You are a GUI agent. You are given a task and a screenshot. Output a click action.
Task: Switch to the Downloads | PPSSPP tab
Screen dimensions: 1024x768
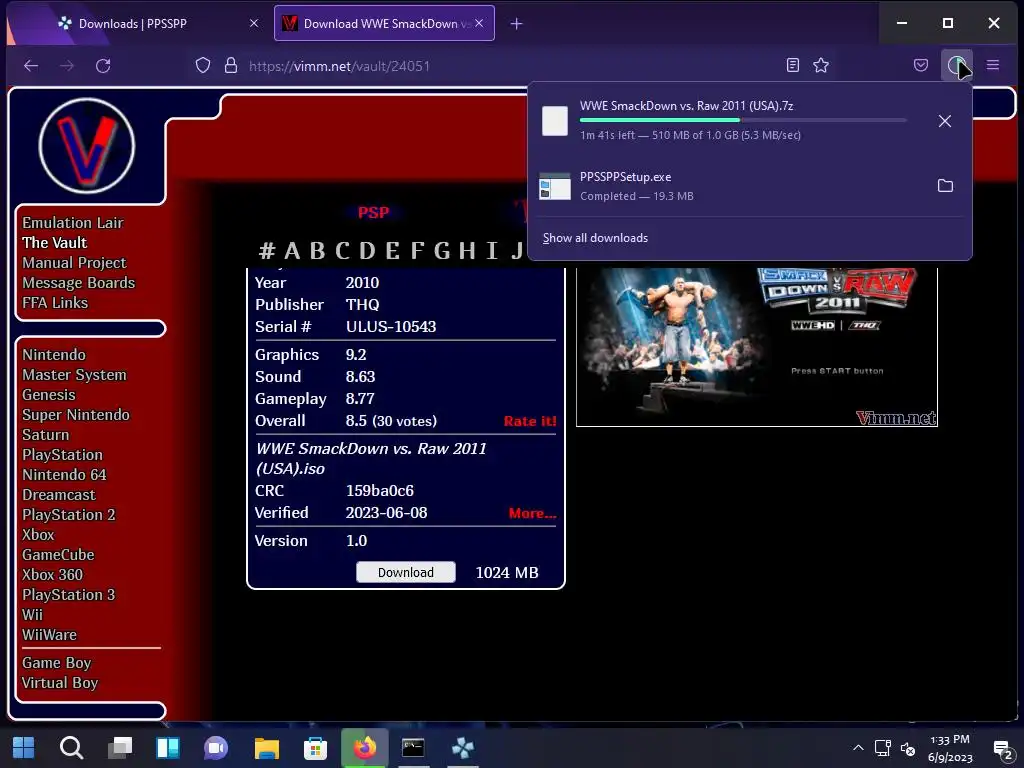point(133,24)
